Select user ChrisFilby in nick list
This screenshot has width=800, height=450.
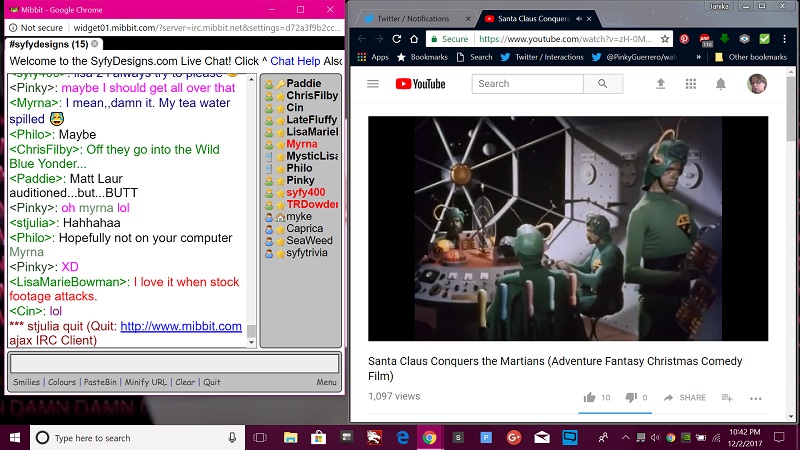tap(312, 95)
